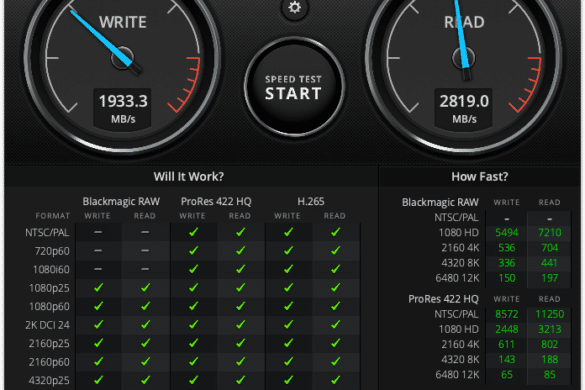This screenshot has height=390, width=585.
Task: Click the 720p60 ProRes 422 HQ read checkmark
Action: point(241,250)
